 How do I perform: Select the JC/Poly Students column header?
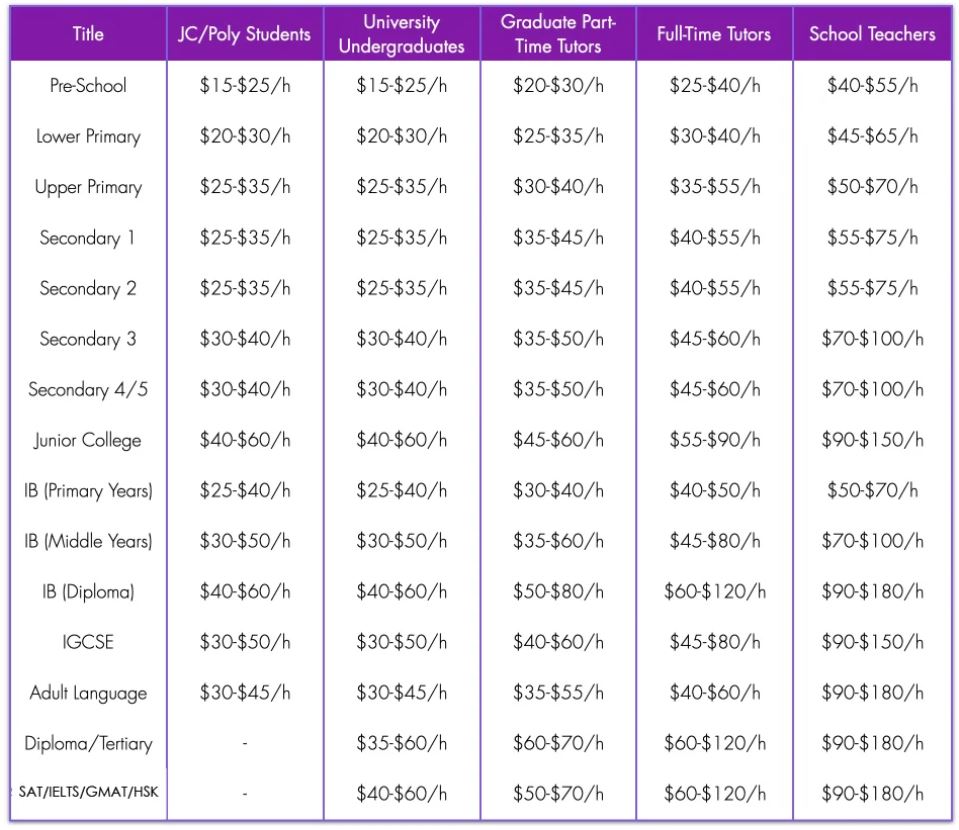pos(245,34)
